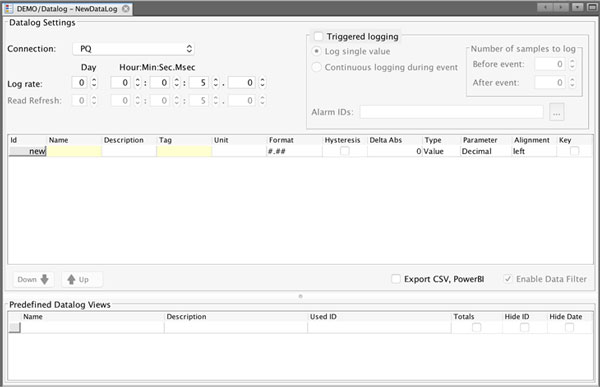Image resolution: width=600 pixels, height=387 pixels.
Task: Click the Name column header in datalog table
Action: 74,140
